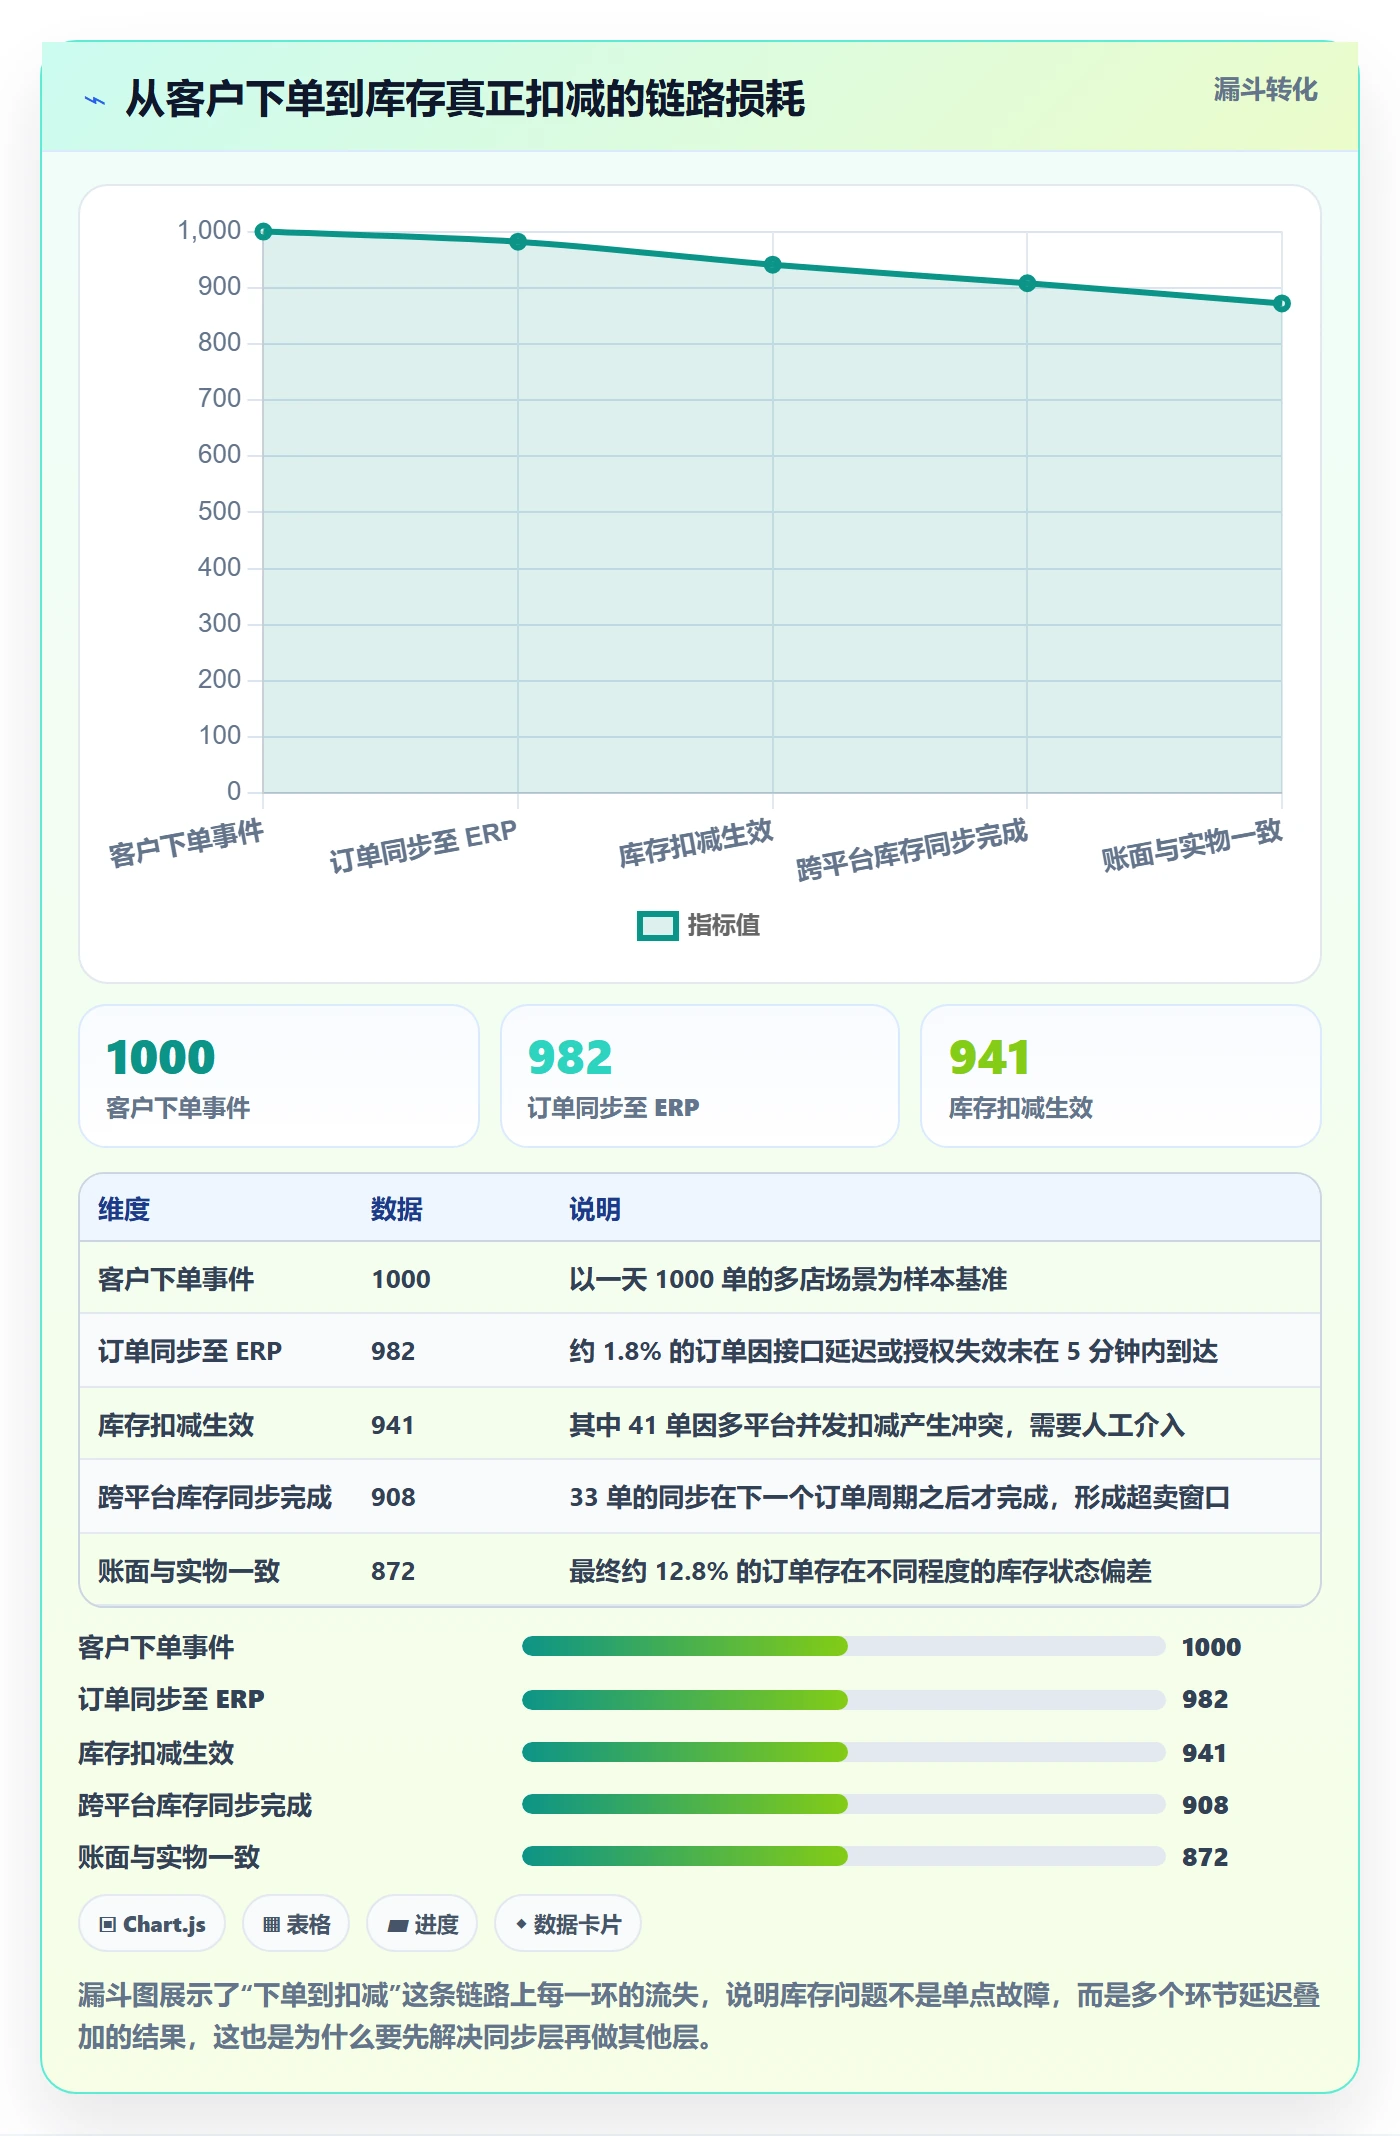Click the chart point for 订单同步至 ERP

pos(518,242)
